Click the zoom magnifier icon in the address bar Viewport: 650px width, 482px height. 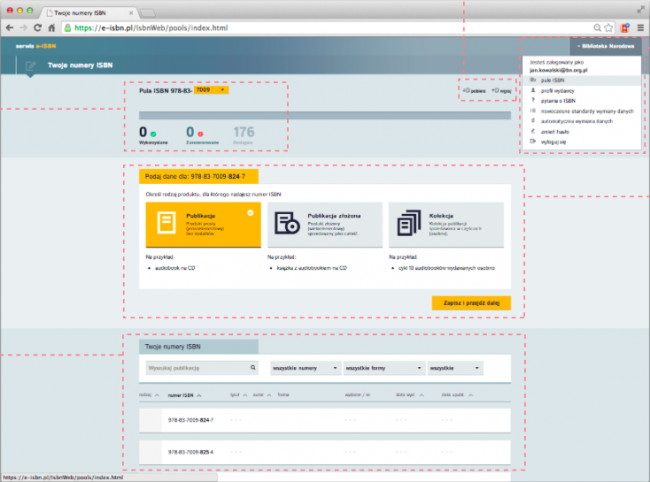[597, 28]
